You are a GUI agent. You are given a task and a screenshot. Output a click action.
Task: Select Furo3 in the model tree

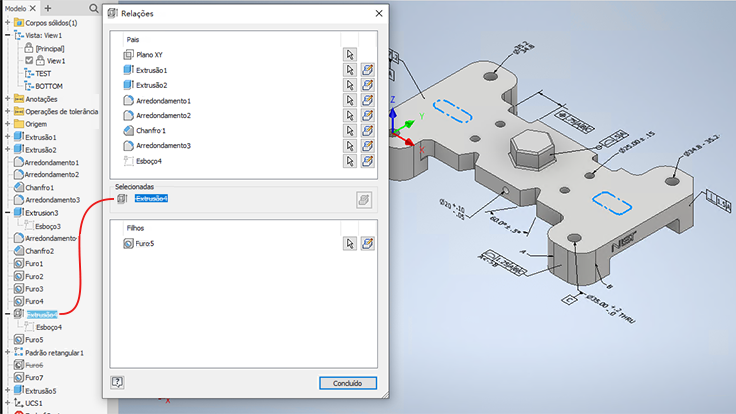(34, 289)
